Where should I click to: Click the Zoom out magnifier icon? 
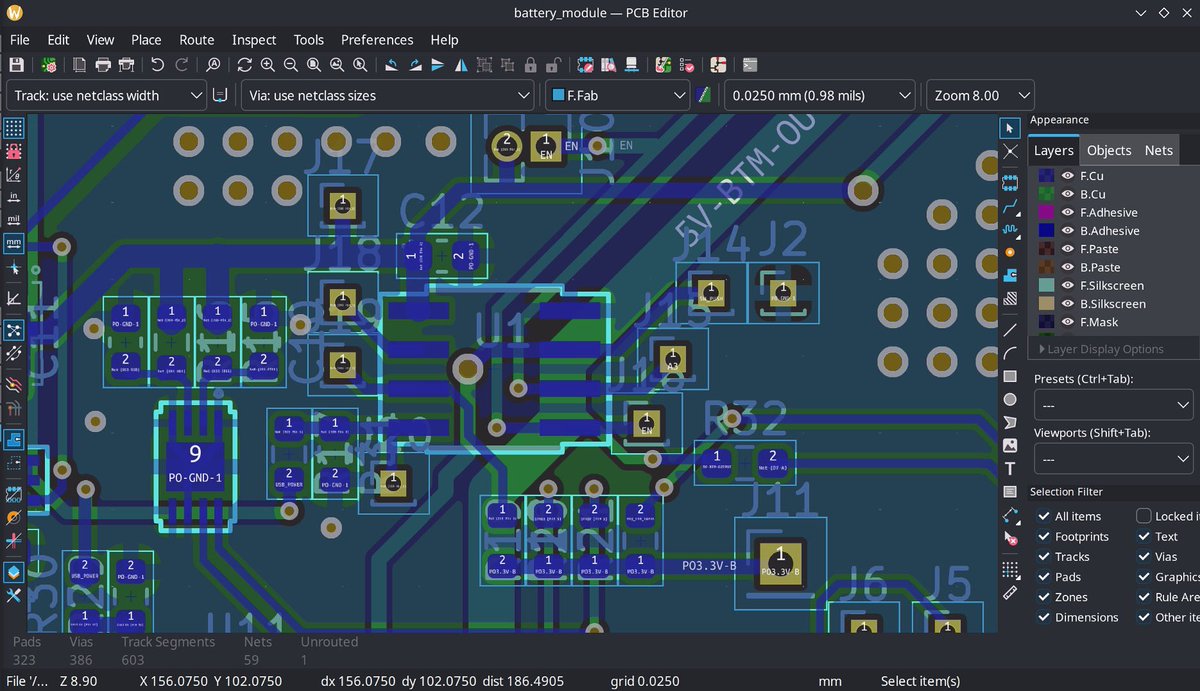(290, 65)
